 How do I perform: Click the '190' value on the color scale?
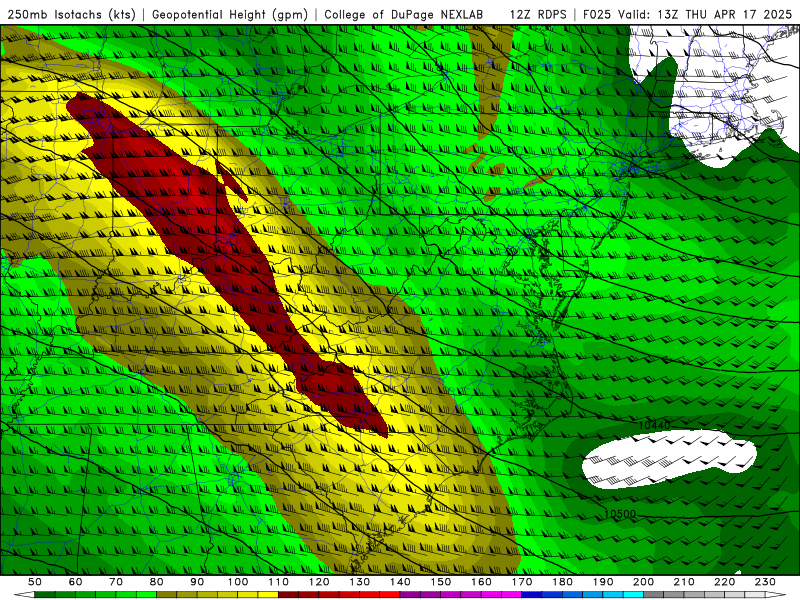(x=603, y=582)
